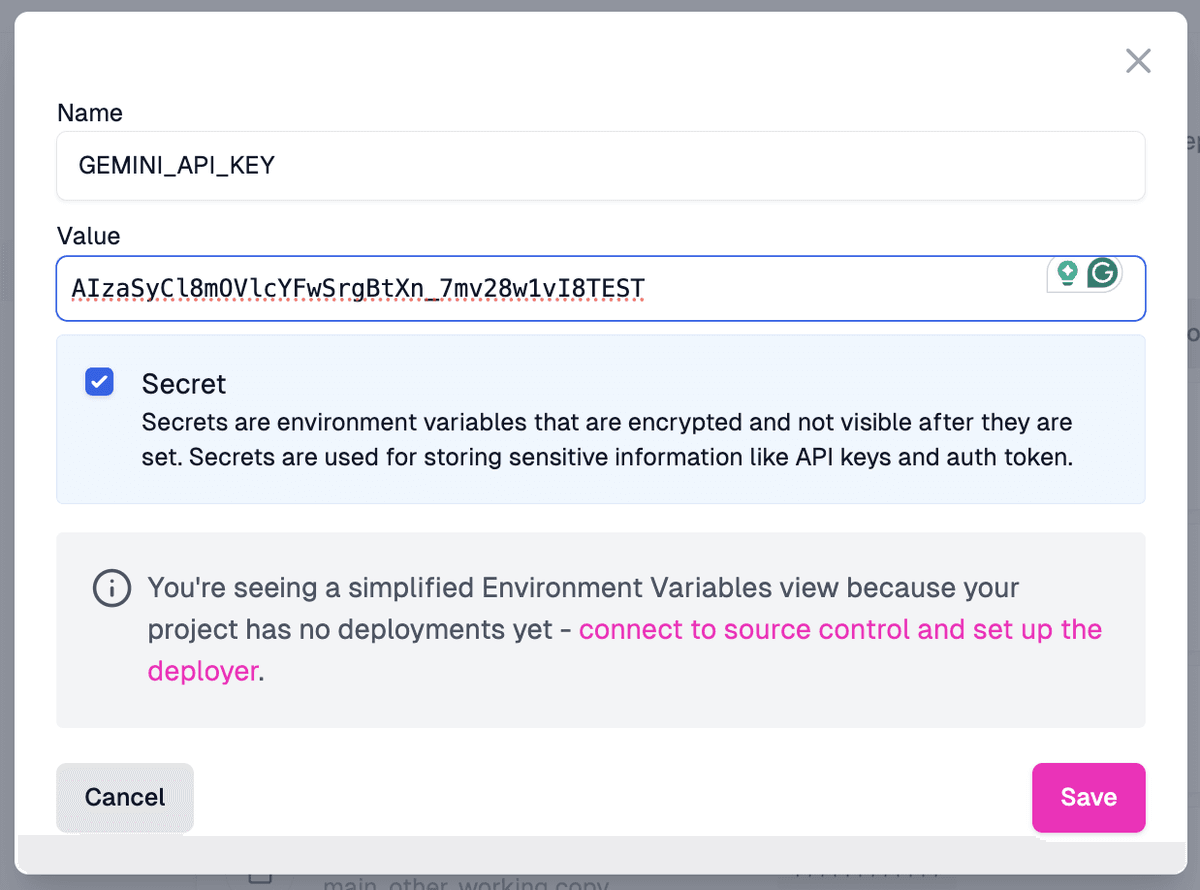
Task: Click the pink deployer link
Action: [202, 670]
